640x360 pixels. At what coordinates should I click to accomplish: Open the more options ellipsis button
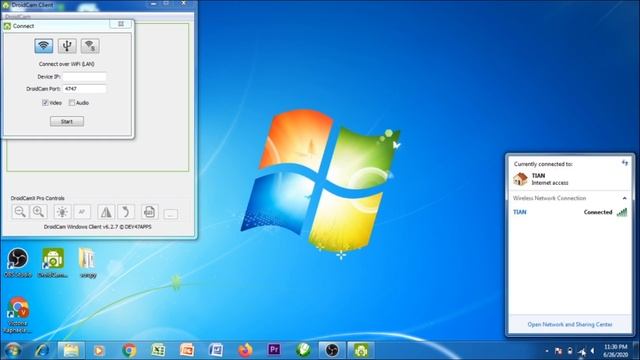[x=171, y=214]
